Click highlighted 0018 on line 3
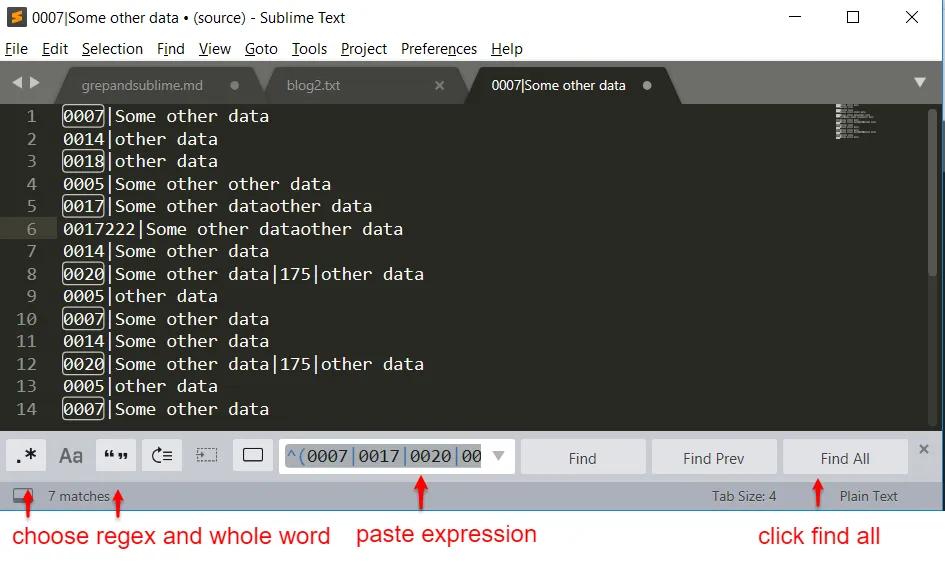Screen dimensions: 945x564 pyautogui.click(x=83, y=161)
